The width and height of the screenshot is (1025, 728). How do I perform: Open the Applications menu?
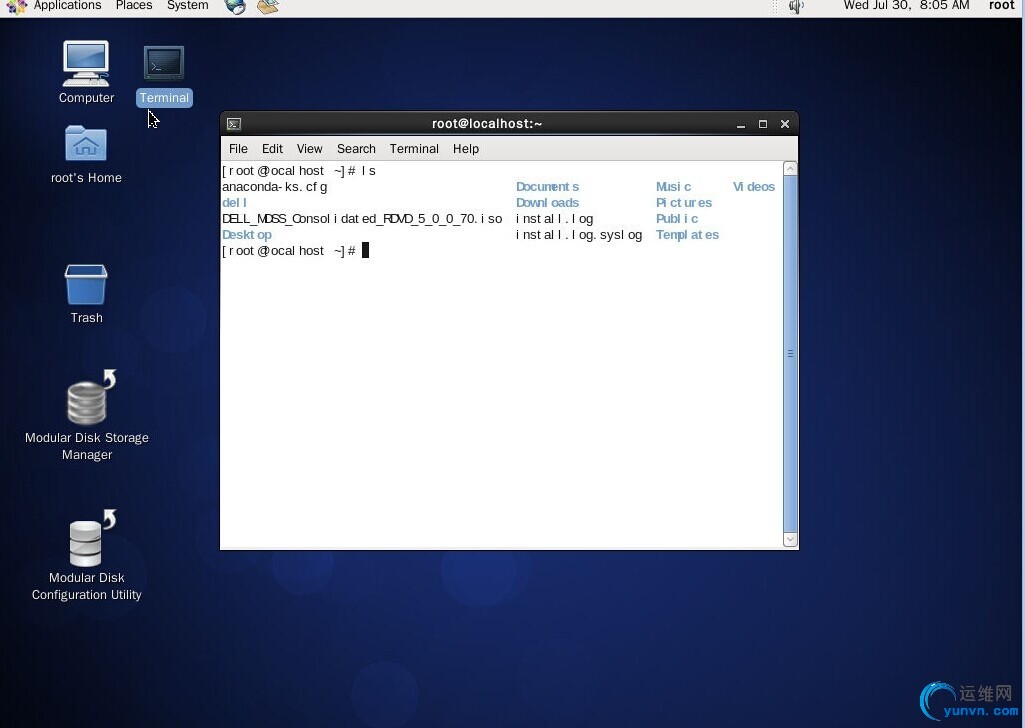tap(67, 6)
